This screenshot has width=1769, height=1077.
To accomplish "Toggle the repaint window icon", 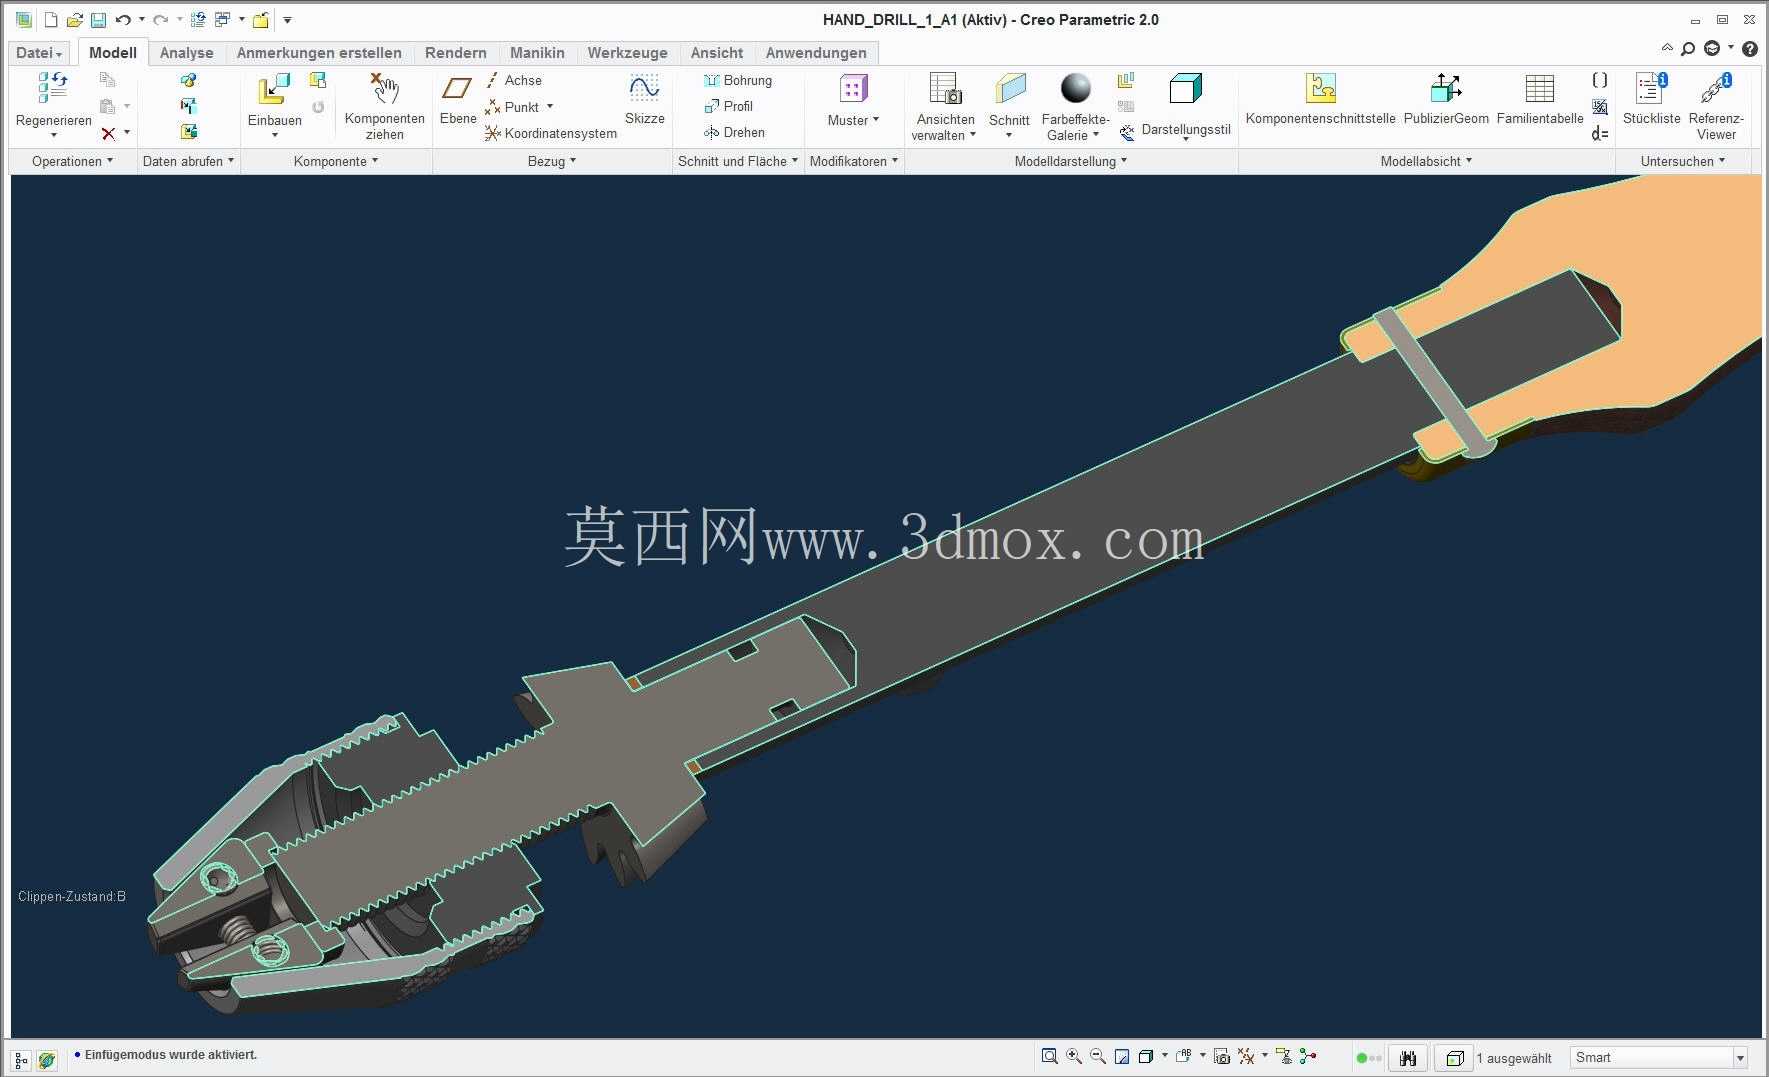I will tap(1122, 1056).
